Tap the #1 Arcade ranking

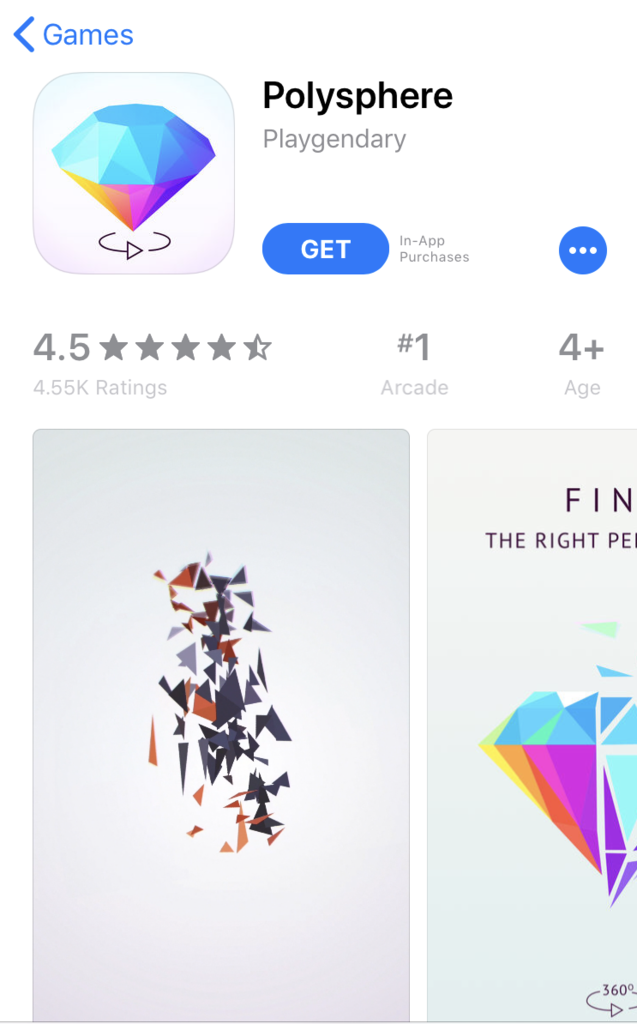click(x=414, y=364)
